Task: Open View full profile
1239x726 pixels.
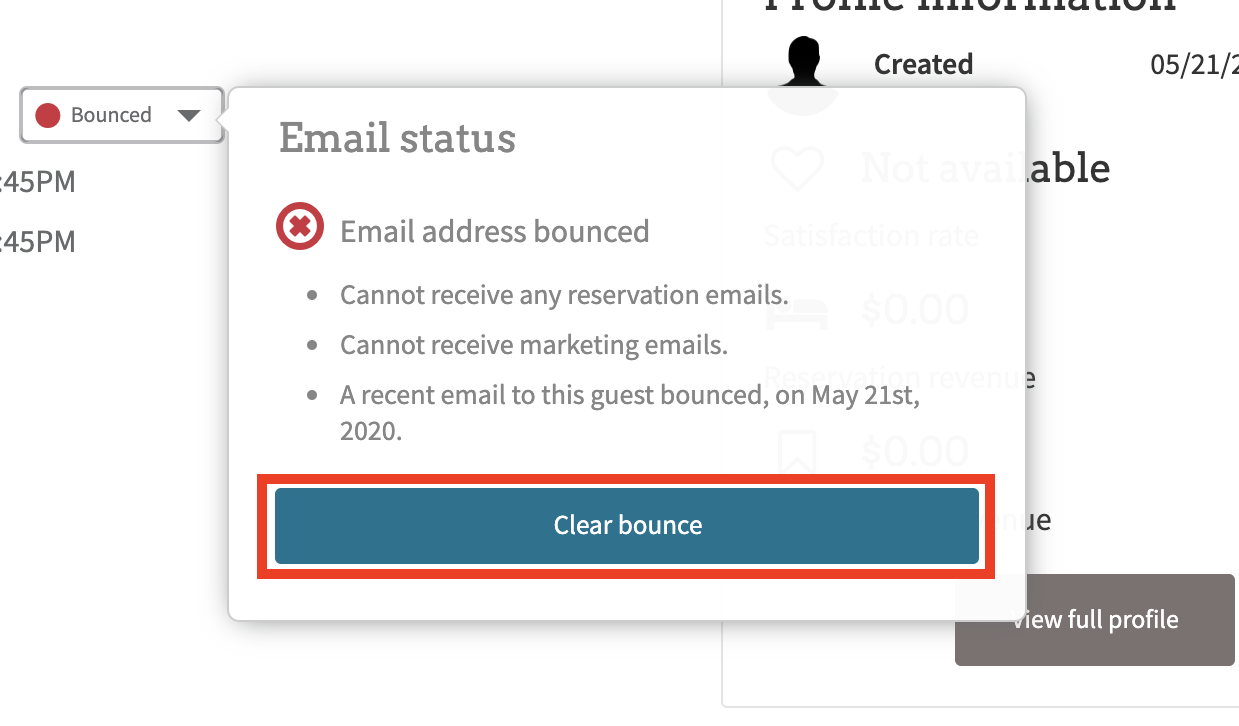Action: [x=1095, y=620]
